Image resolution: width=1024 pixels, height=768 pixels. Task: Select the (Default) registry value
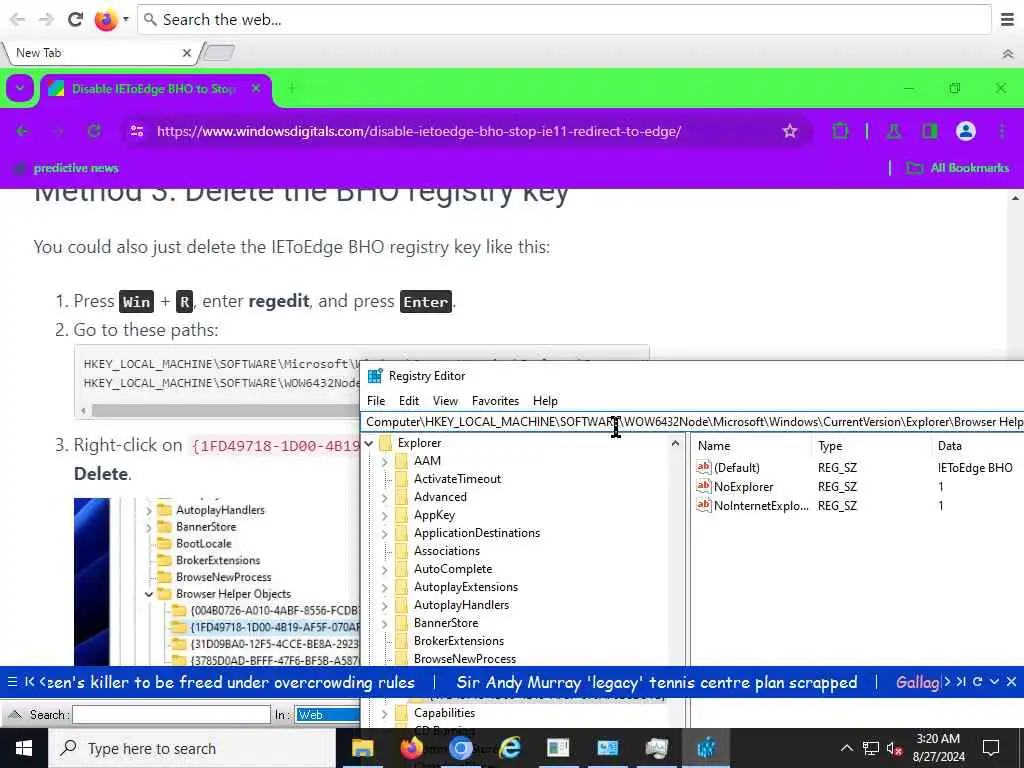pos(737,468)
